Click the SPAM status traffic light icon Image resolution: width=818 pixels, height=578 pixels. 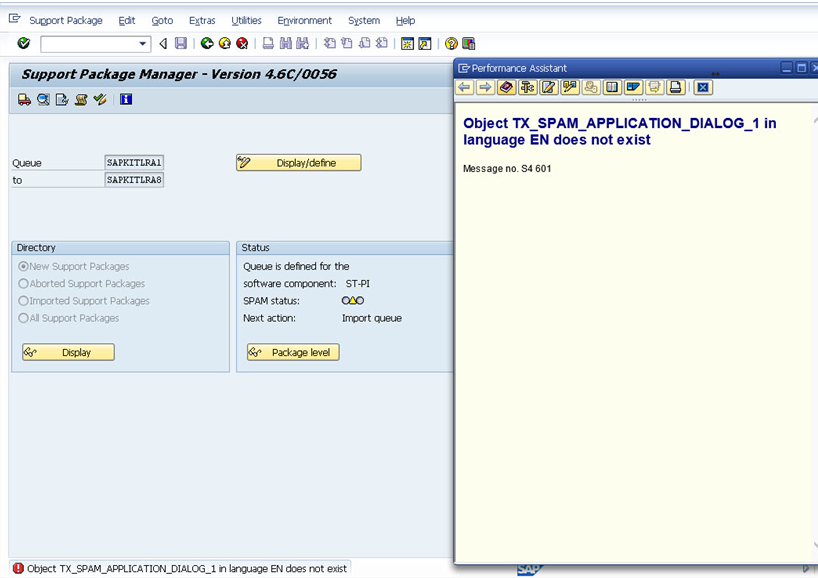[x=353, y=300]
